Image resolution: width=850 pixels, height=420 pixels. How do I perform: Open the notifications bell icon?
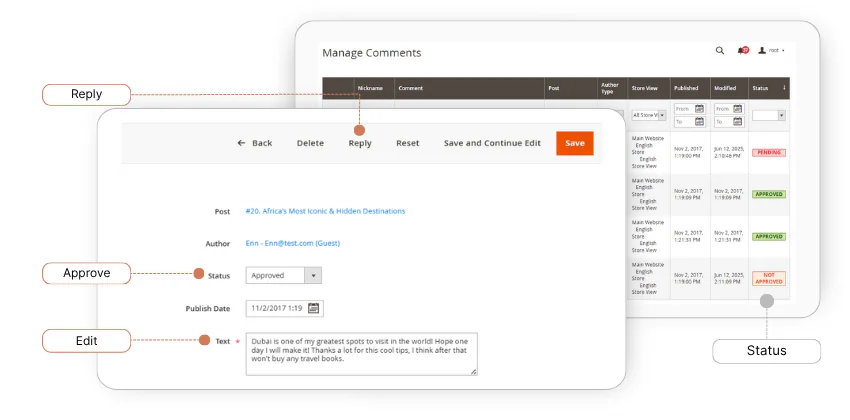pos(742,50)
